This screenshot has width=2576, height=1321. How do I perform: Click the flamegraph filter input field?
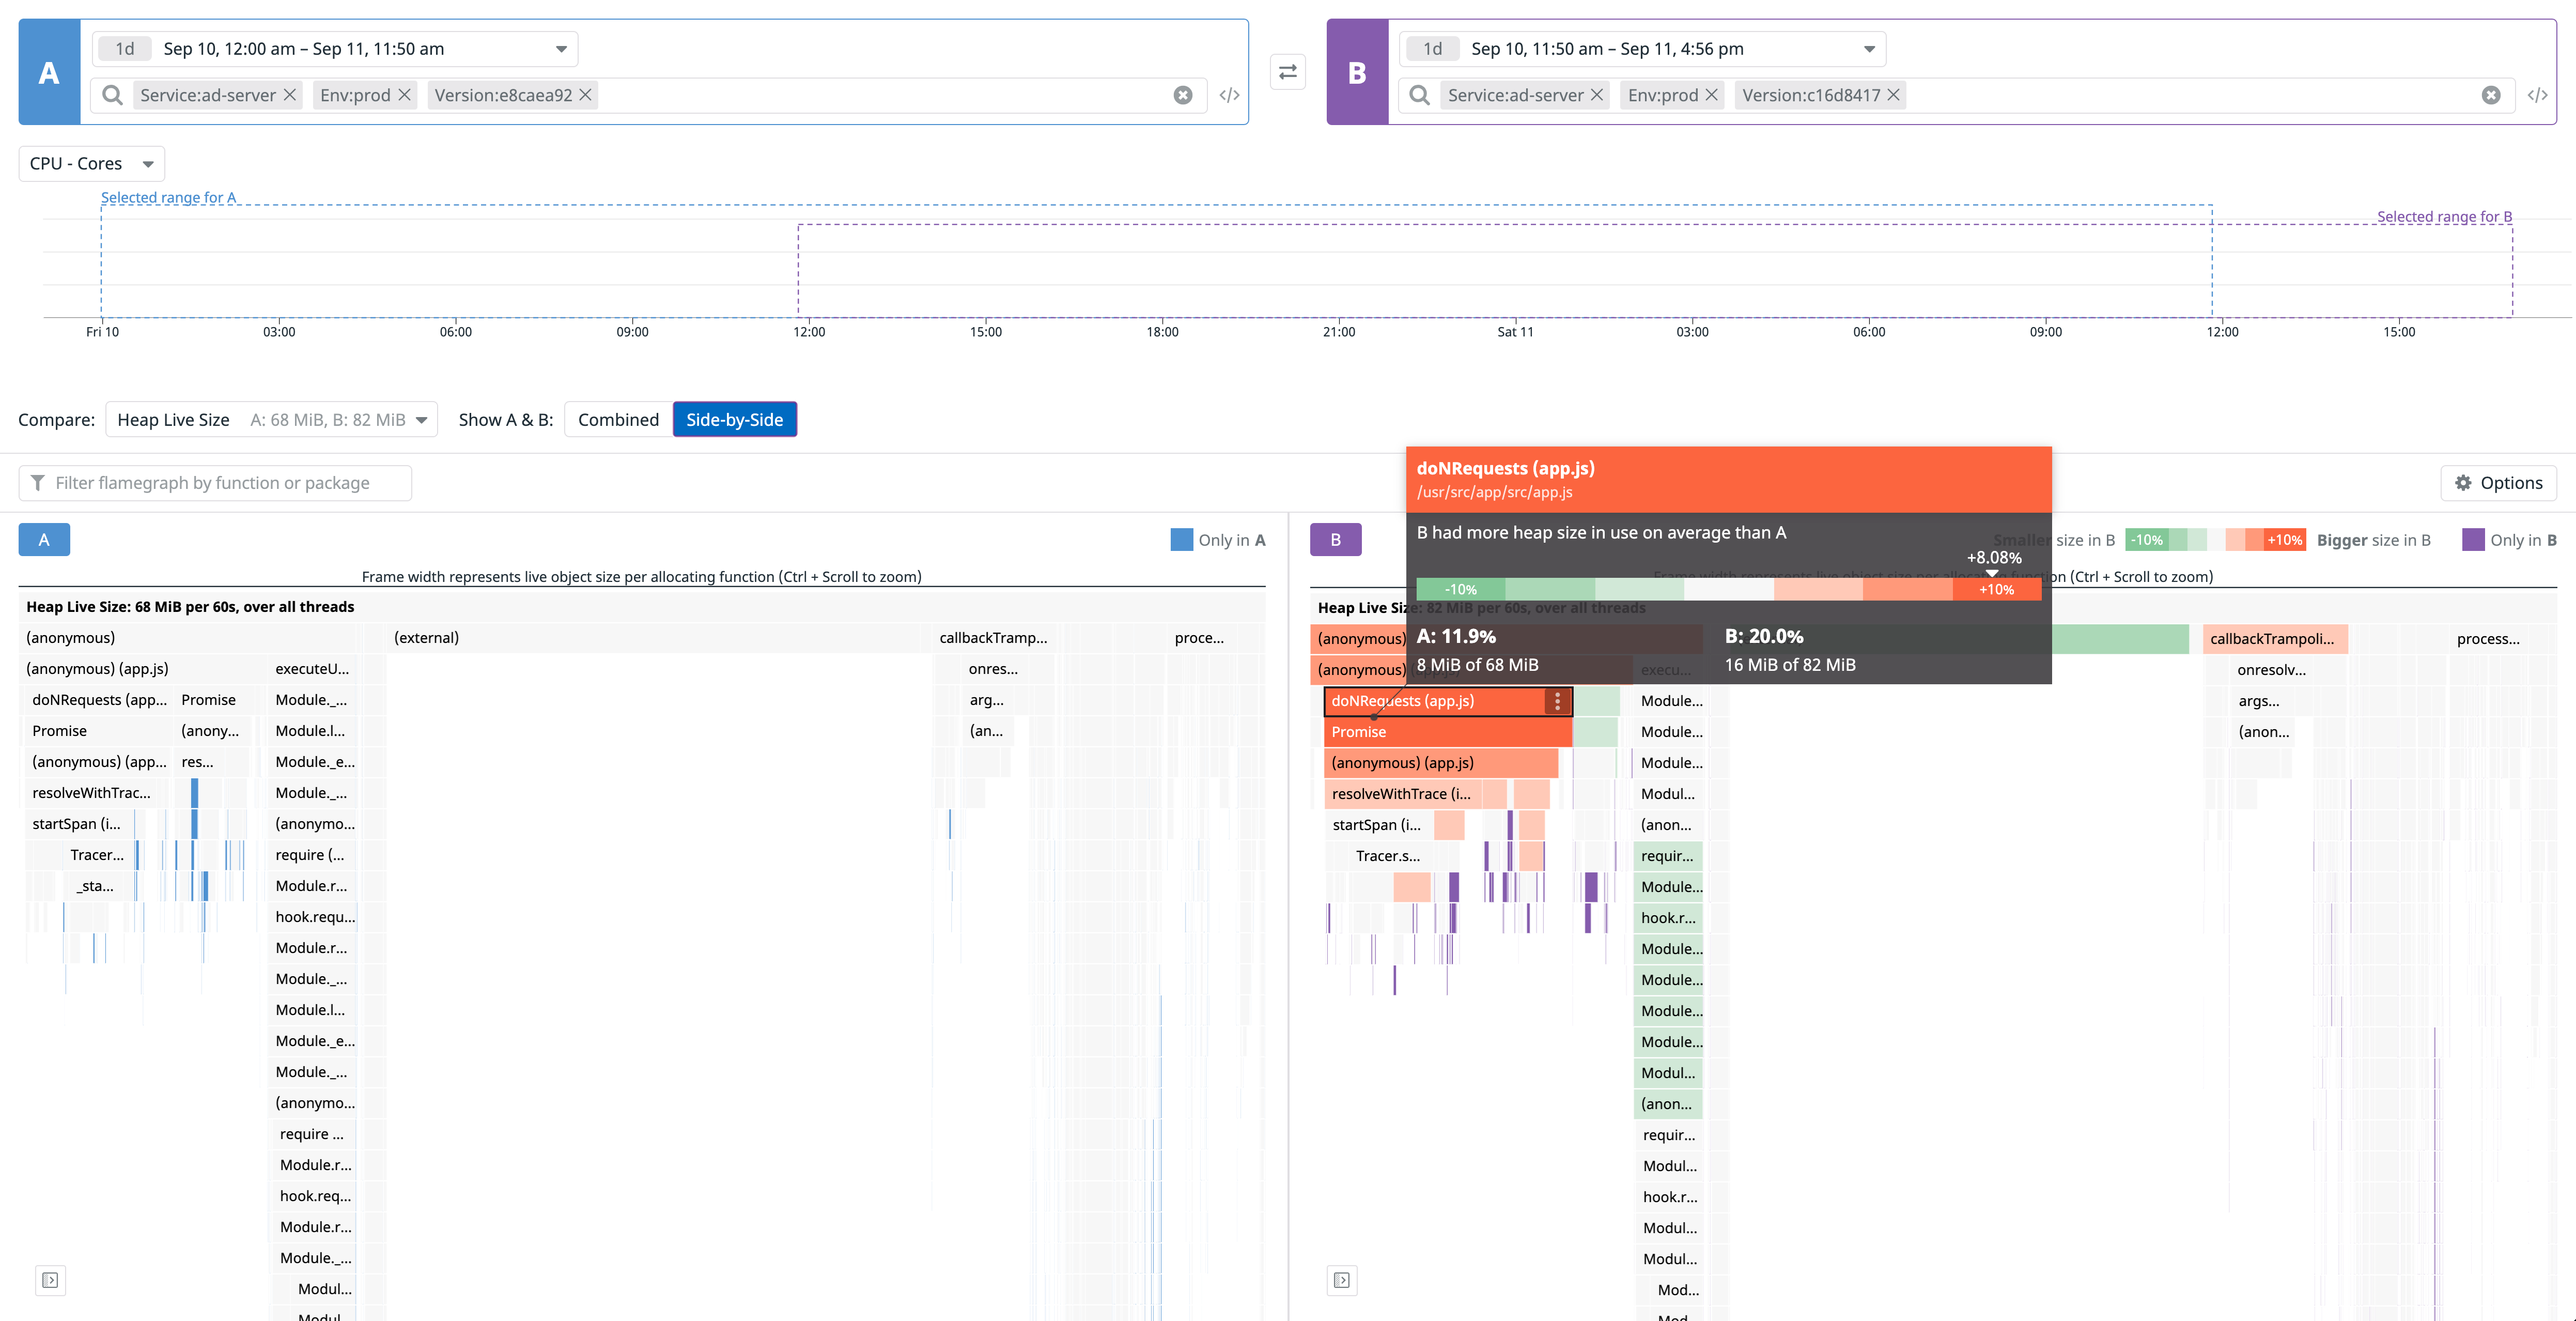215,482
